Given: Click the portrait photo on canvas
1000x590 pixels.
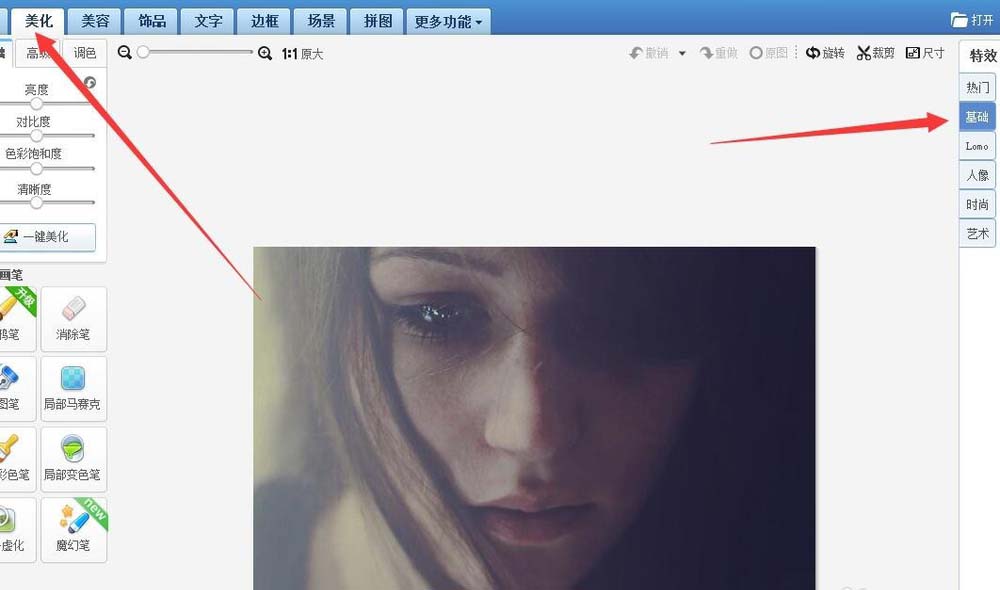Looking at the screenshot, I should 534,418.
